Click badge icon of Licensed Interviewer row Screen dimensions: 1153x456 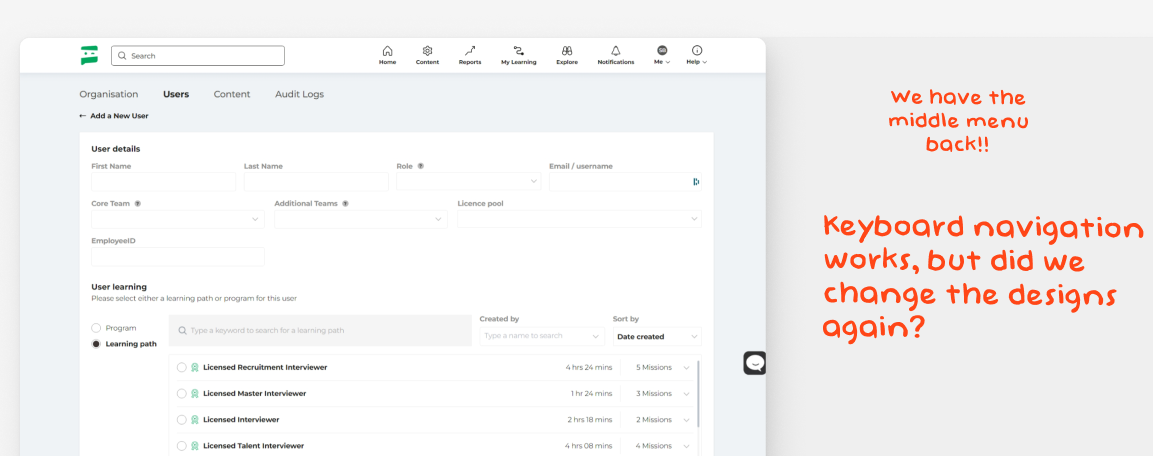point(195,420)
